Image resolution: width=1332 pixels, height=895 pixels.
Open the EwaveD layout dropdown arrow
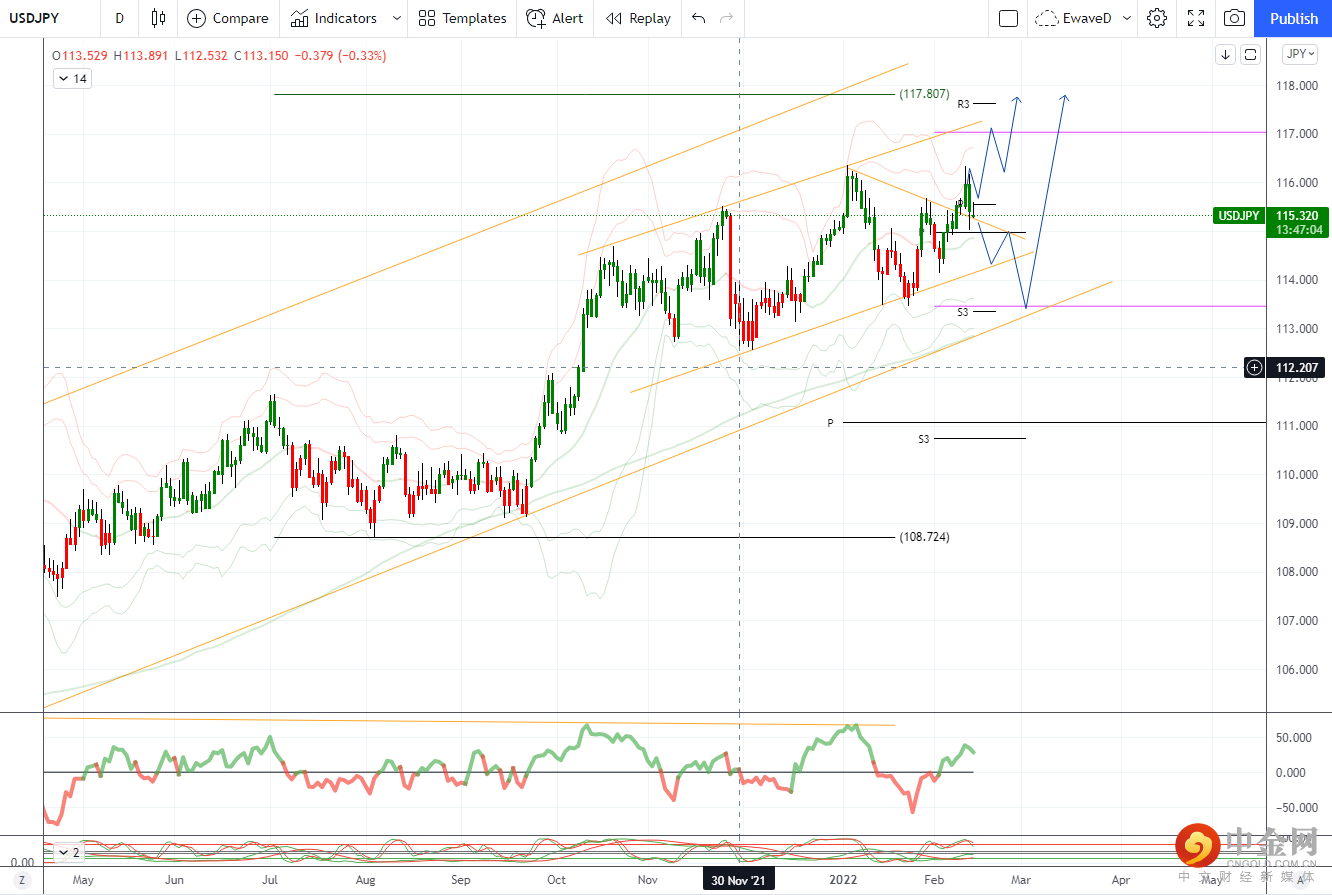click(1127, 18)
